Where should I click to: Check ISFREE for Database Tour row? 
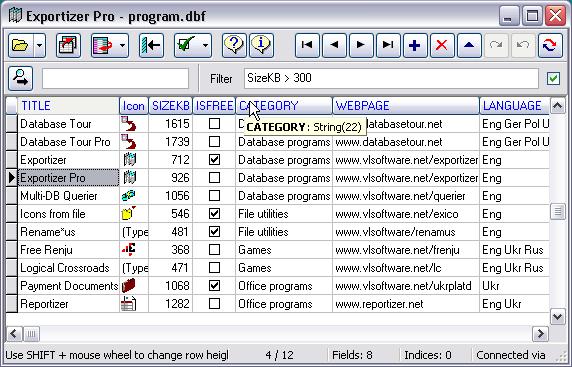(x=214, y=124)
